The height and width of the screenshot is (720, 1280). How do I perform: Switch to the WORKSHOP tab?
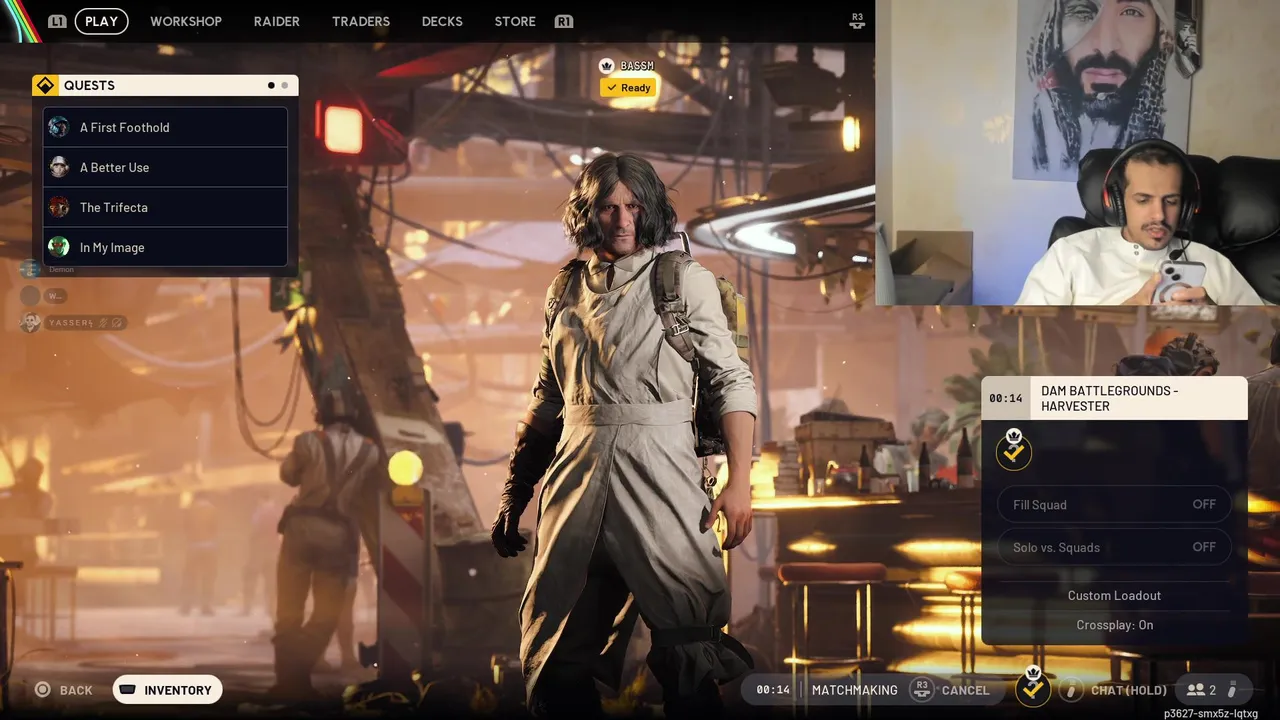coord(186,21)
